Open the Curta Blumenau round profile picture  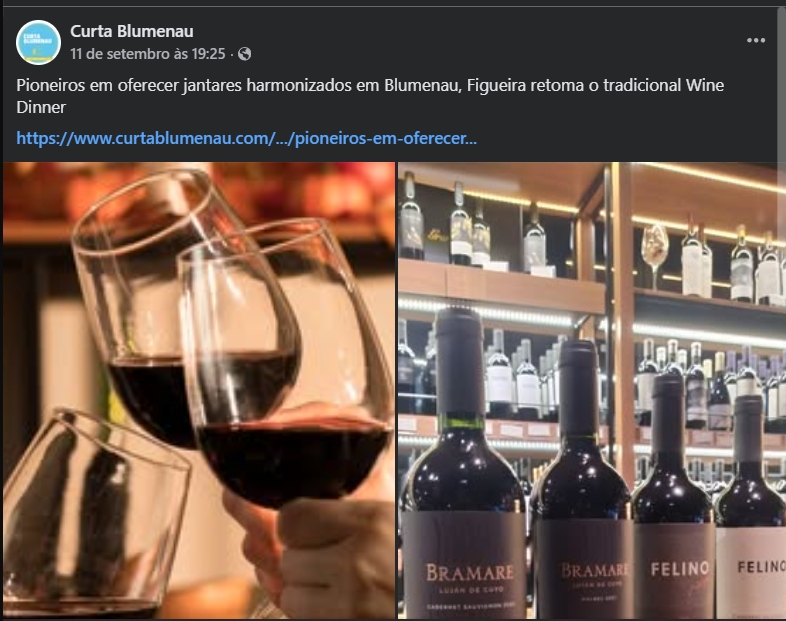[39, 43]
